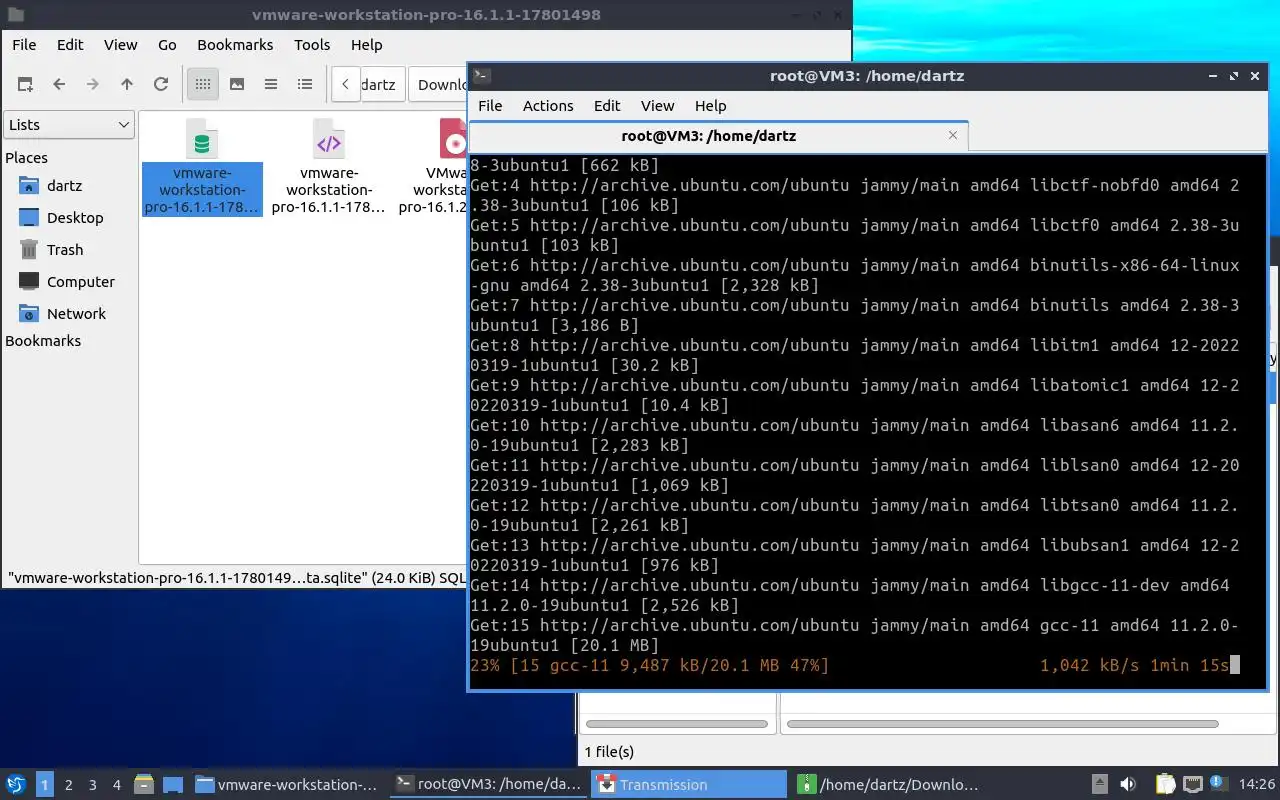Click the right horizontal scrollbar in the background window
The height and width of the screenshot is (800, 1280).
[1003, 723]
